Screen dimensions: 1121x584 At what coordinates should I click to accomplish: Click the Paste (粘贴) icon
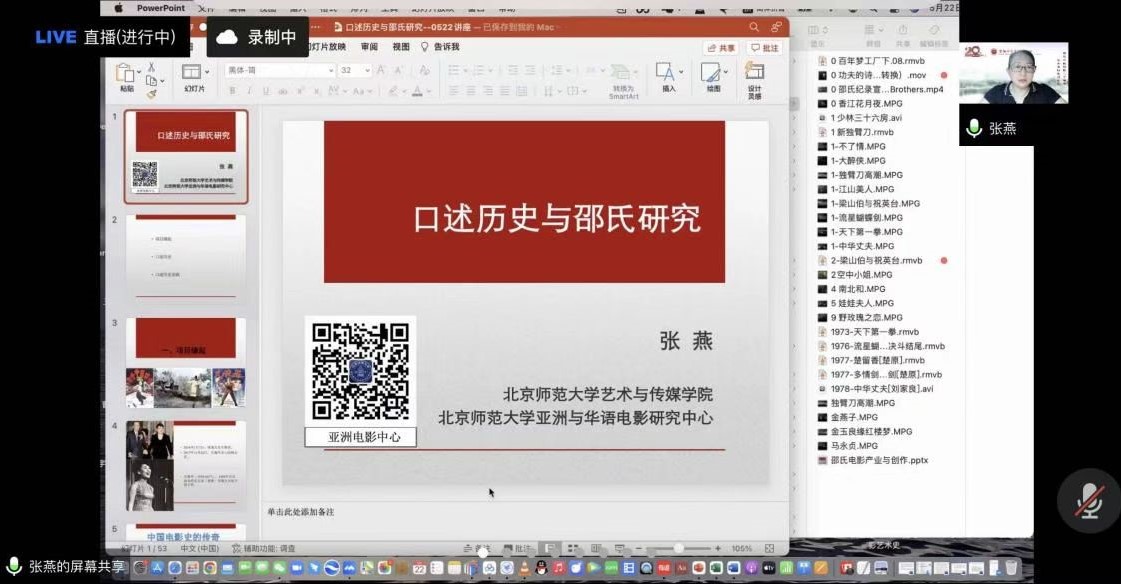tap(126, 74)
